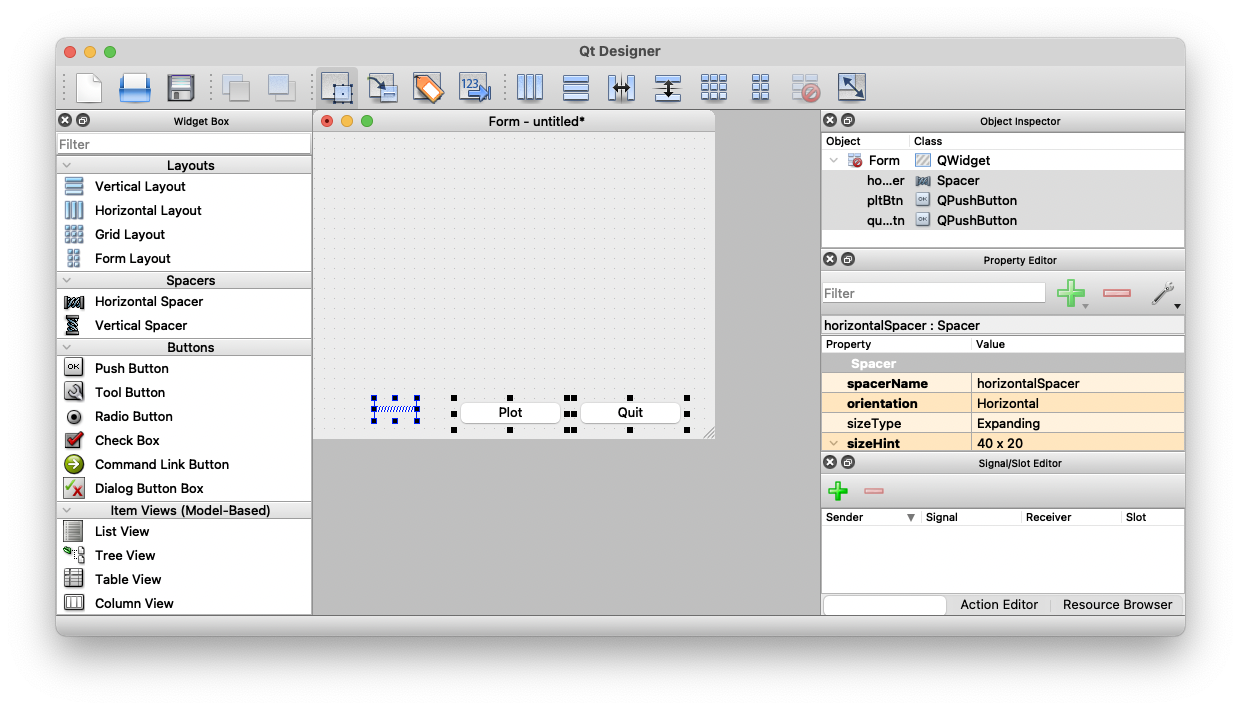Sort connections by the Sender column header
Screen dimensions: 1241x710
(870, 517)
